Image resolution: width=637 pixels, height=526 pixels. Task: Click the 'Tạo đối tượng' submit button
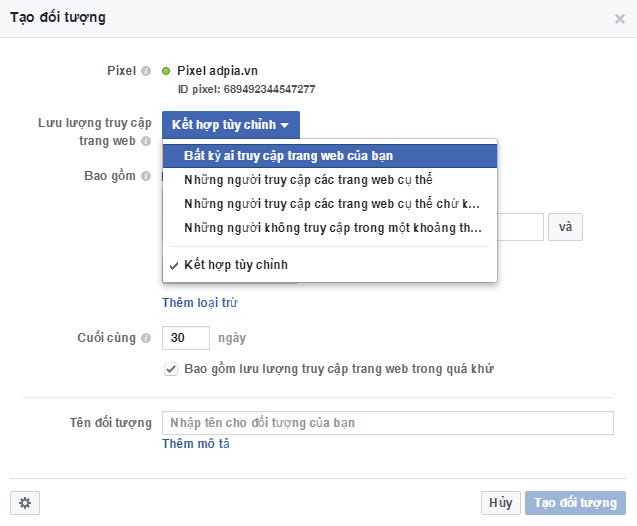coord(575,503)
